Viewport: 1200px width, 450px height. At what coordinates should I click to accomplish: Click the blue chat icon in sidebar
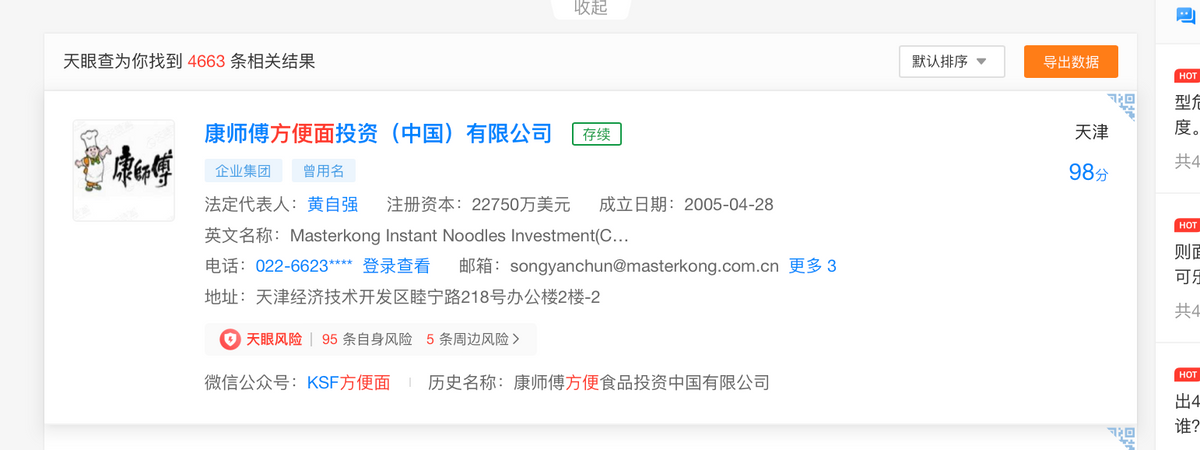click(1185, 17)
